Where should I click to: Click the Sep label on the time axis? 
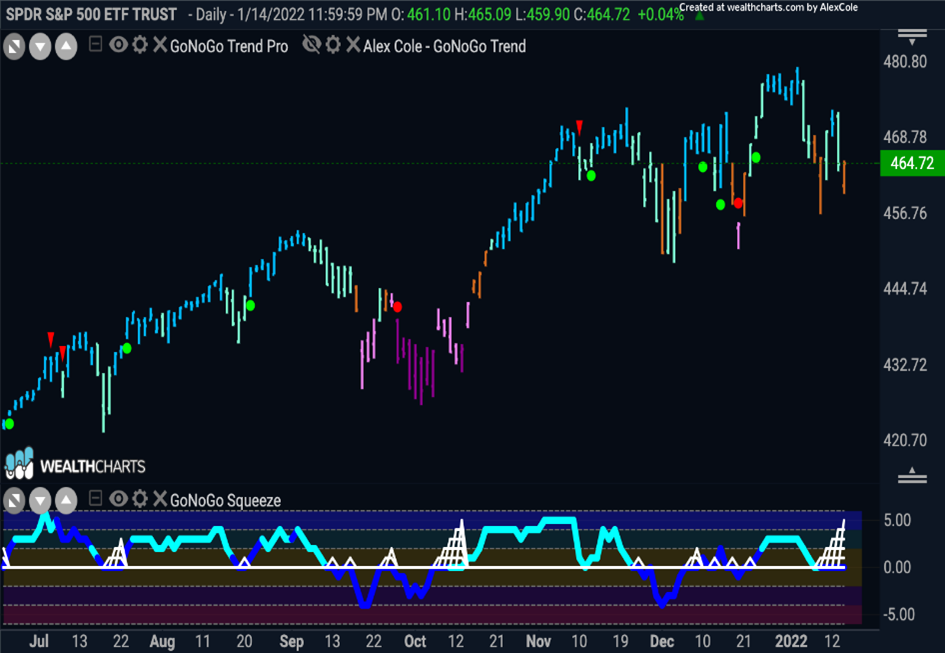[292, 641]
